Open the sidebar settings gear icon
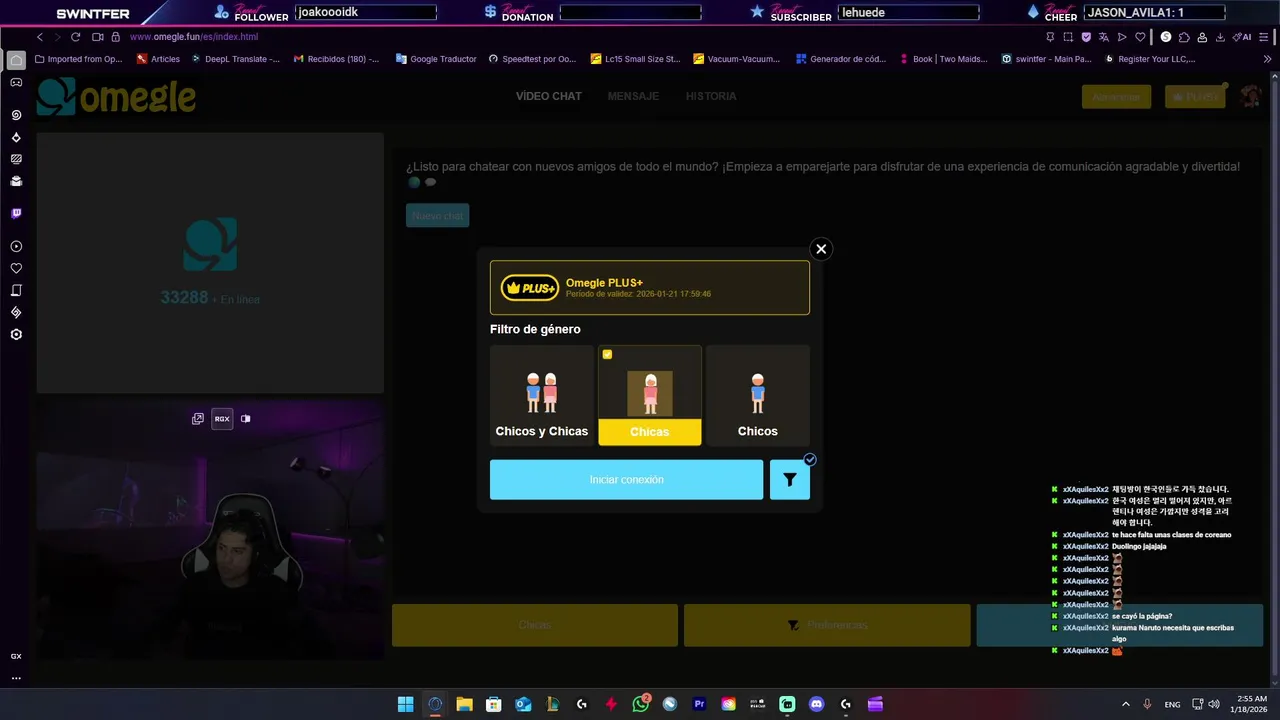The image size is (1280, 720). click(x=16, y=334)
